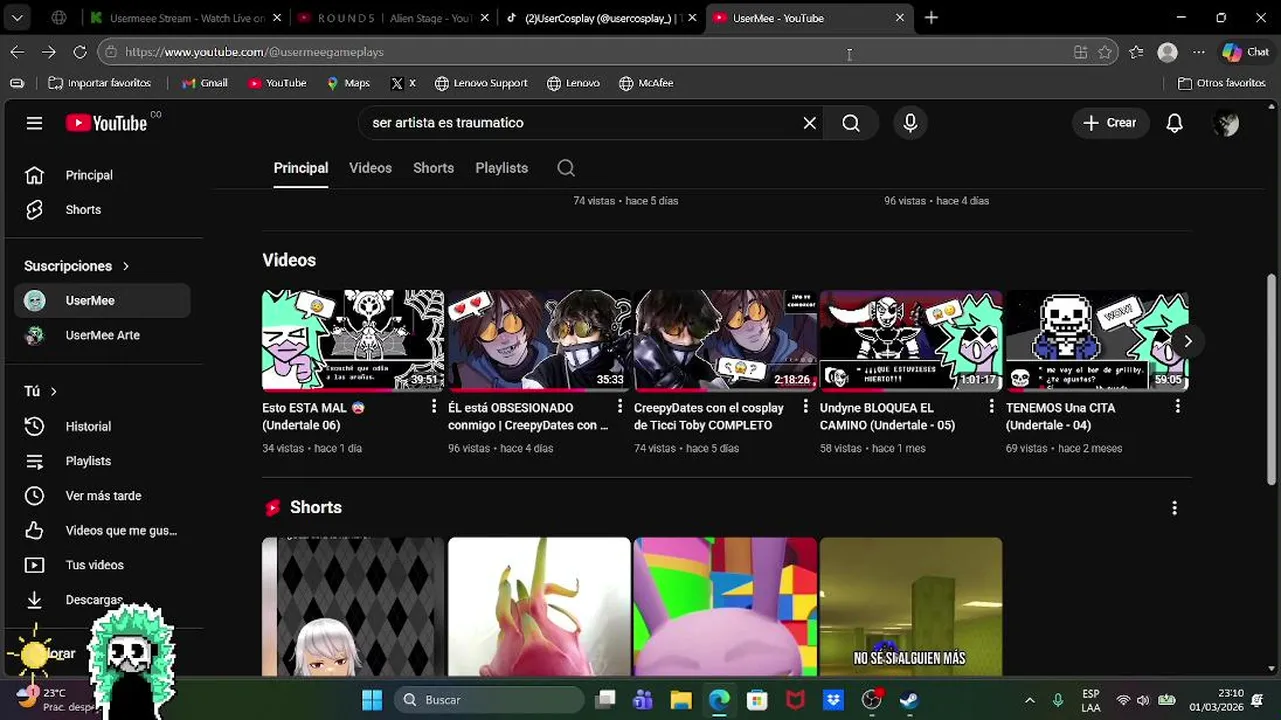This screenshot has height=720, width=1281.
Task: Open the account avatar menu
Action: 1226,123
